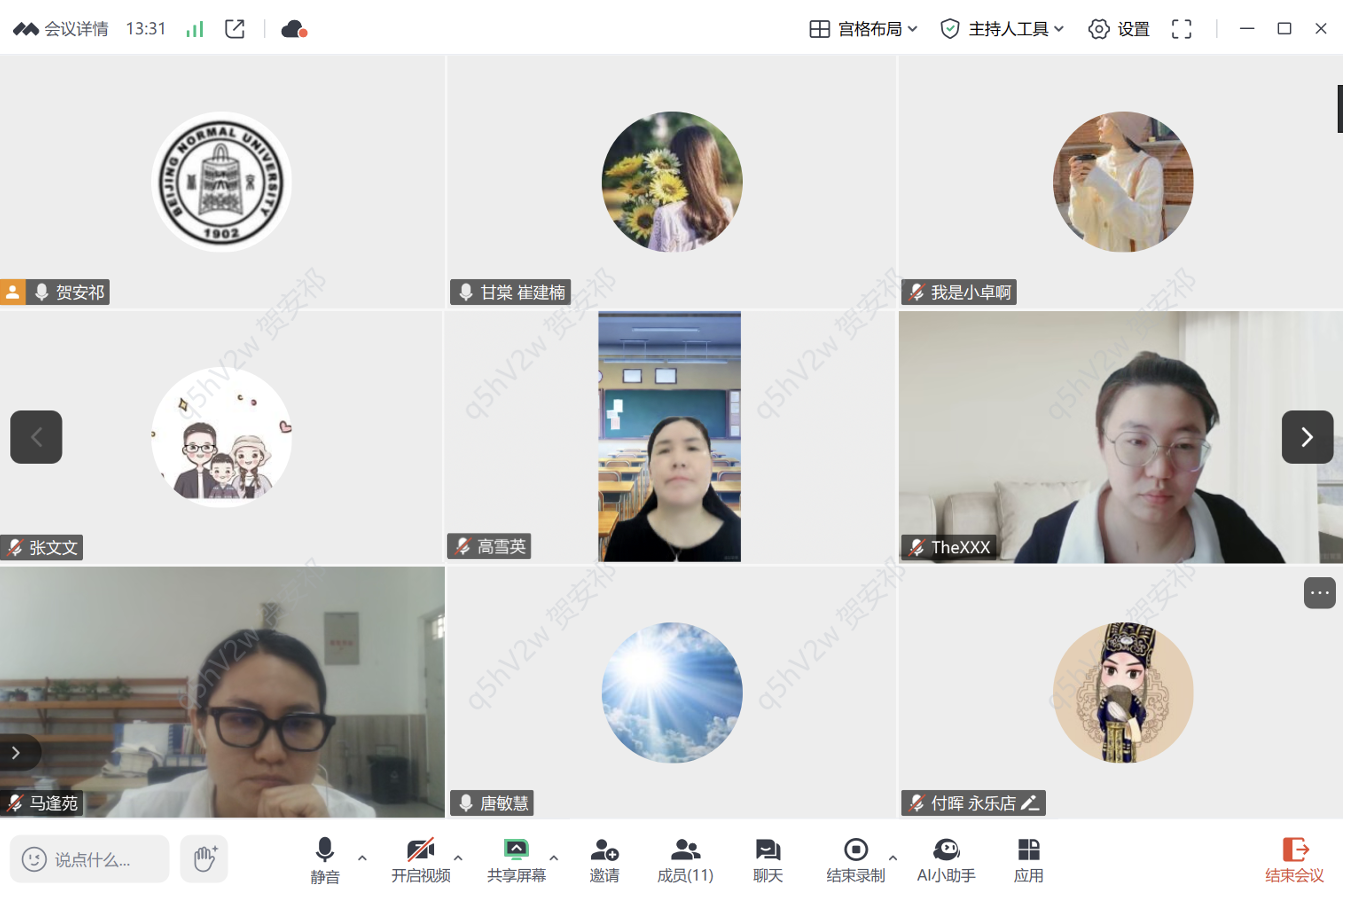Image resolution: width=1346 pixels, height=904 pixels.
Task: Stop recording with 结束录制
Action: 855,860
